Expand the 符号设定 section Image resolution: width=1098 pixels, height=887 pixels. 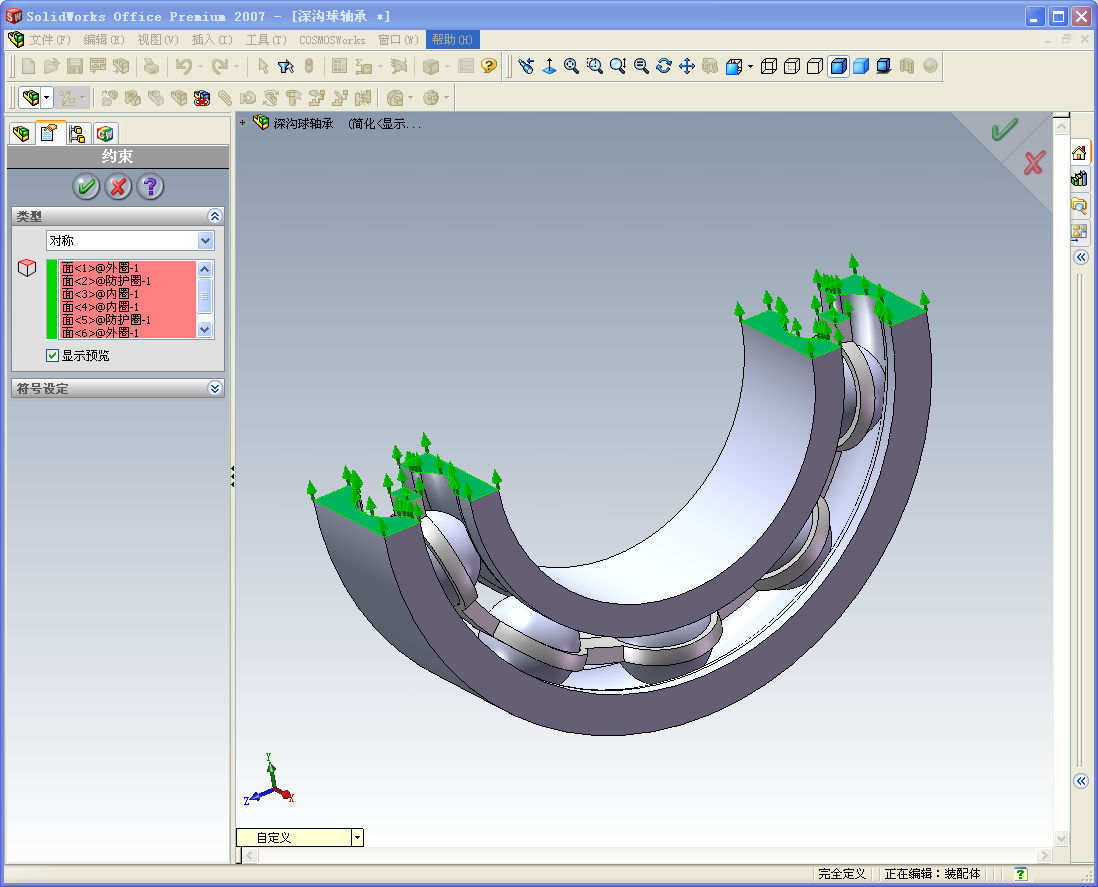tap(215, 388)
